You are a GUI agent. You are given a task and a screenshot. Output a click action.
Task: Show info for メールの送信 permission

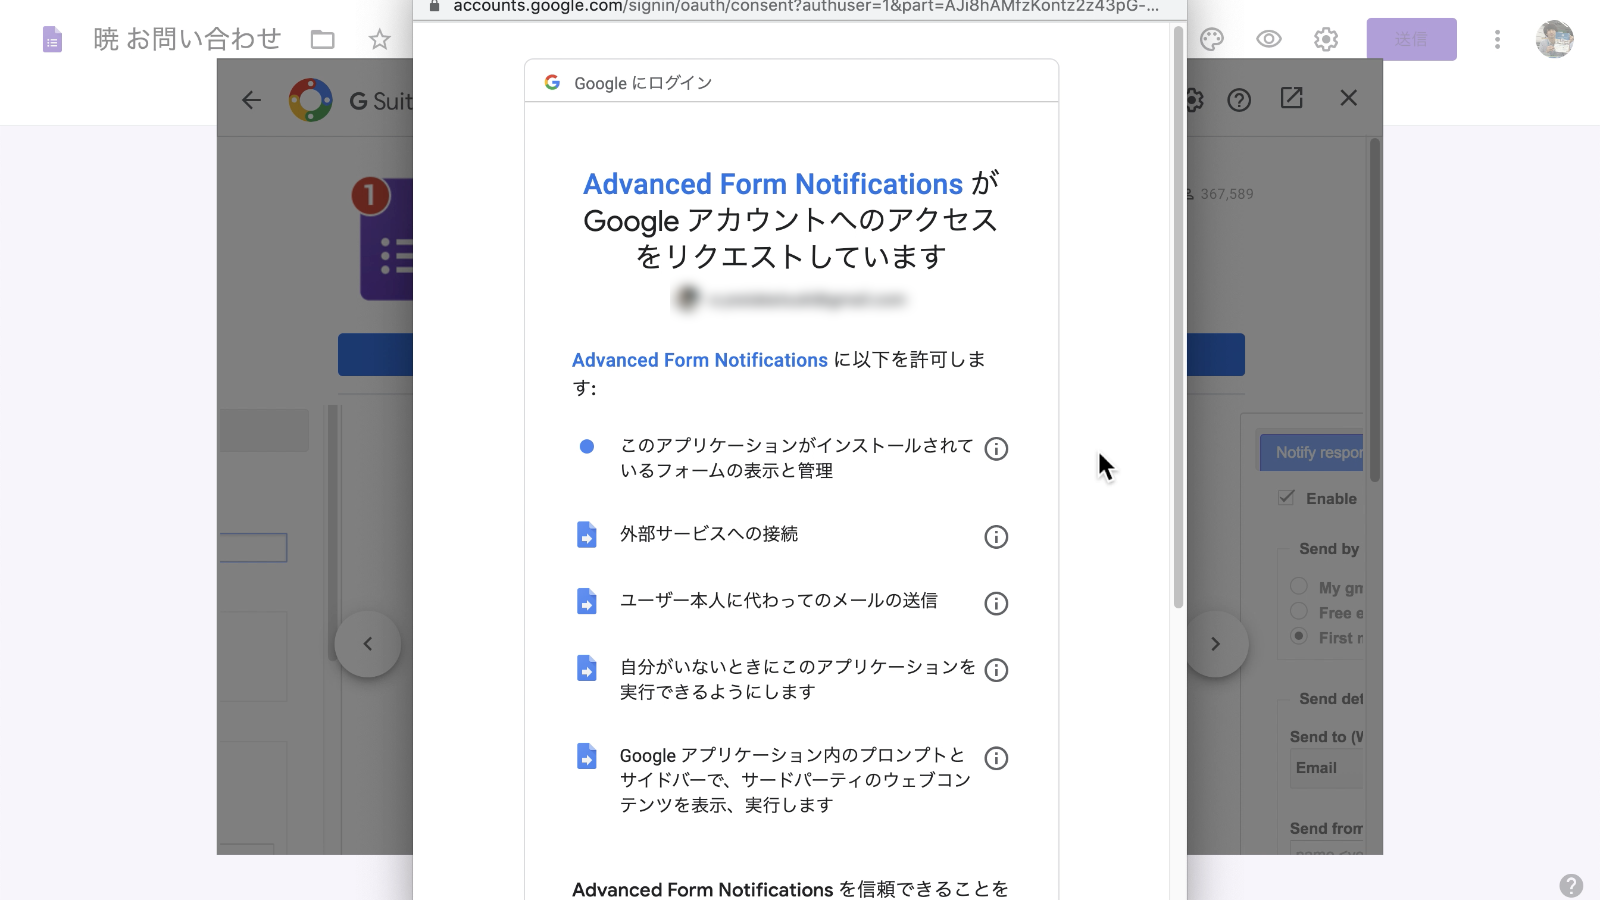996,604
